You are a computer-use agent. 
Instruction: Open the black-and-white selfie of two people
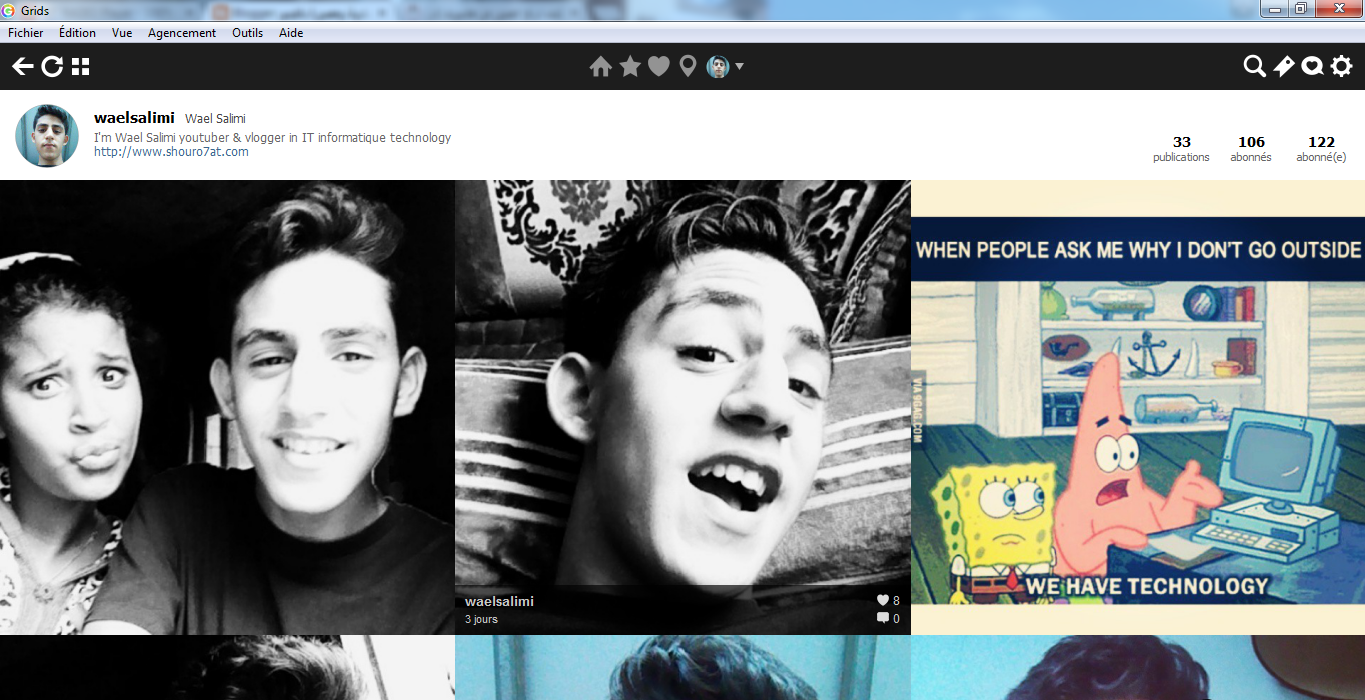click(x=227, y=407)
